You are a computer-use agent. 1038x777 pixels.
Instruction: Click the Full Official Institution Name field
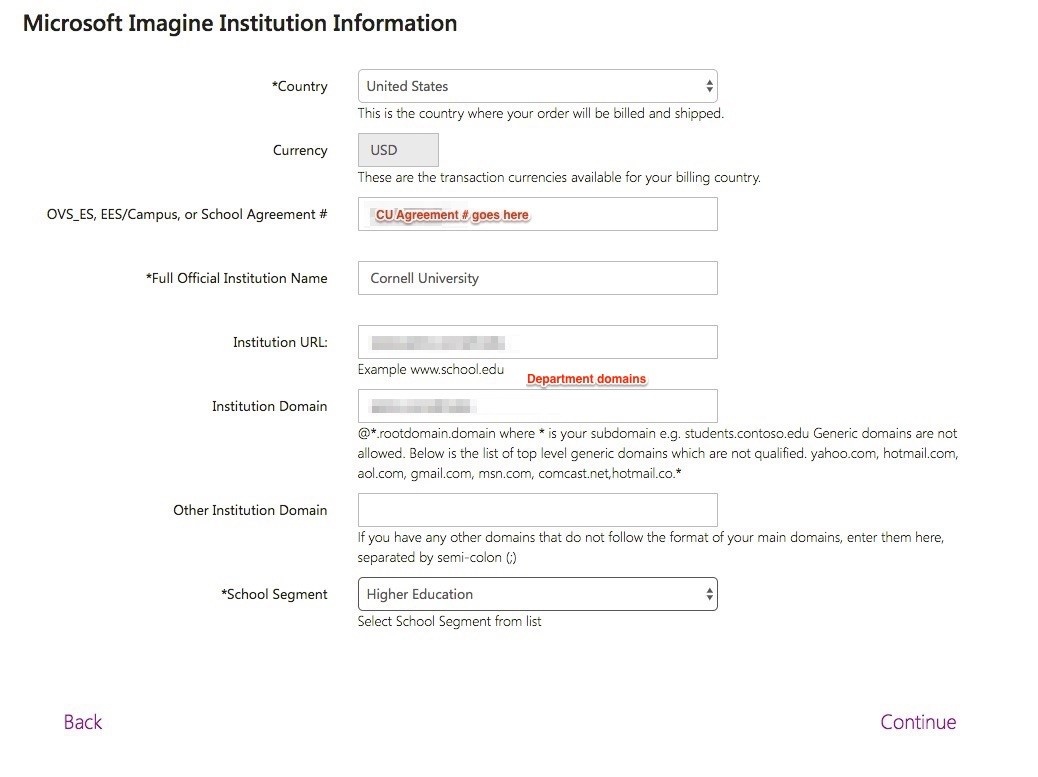pos(538,278)
